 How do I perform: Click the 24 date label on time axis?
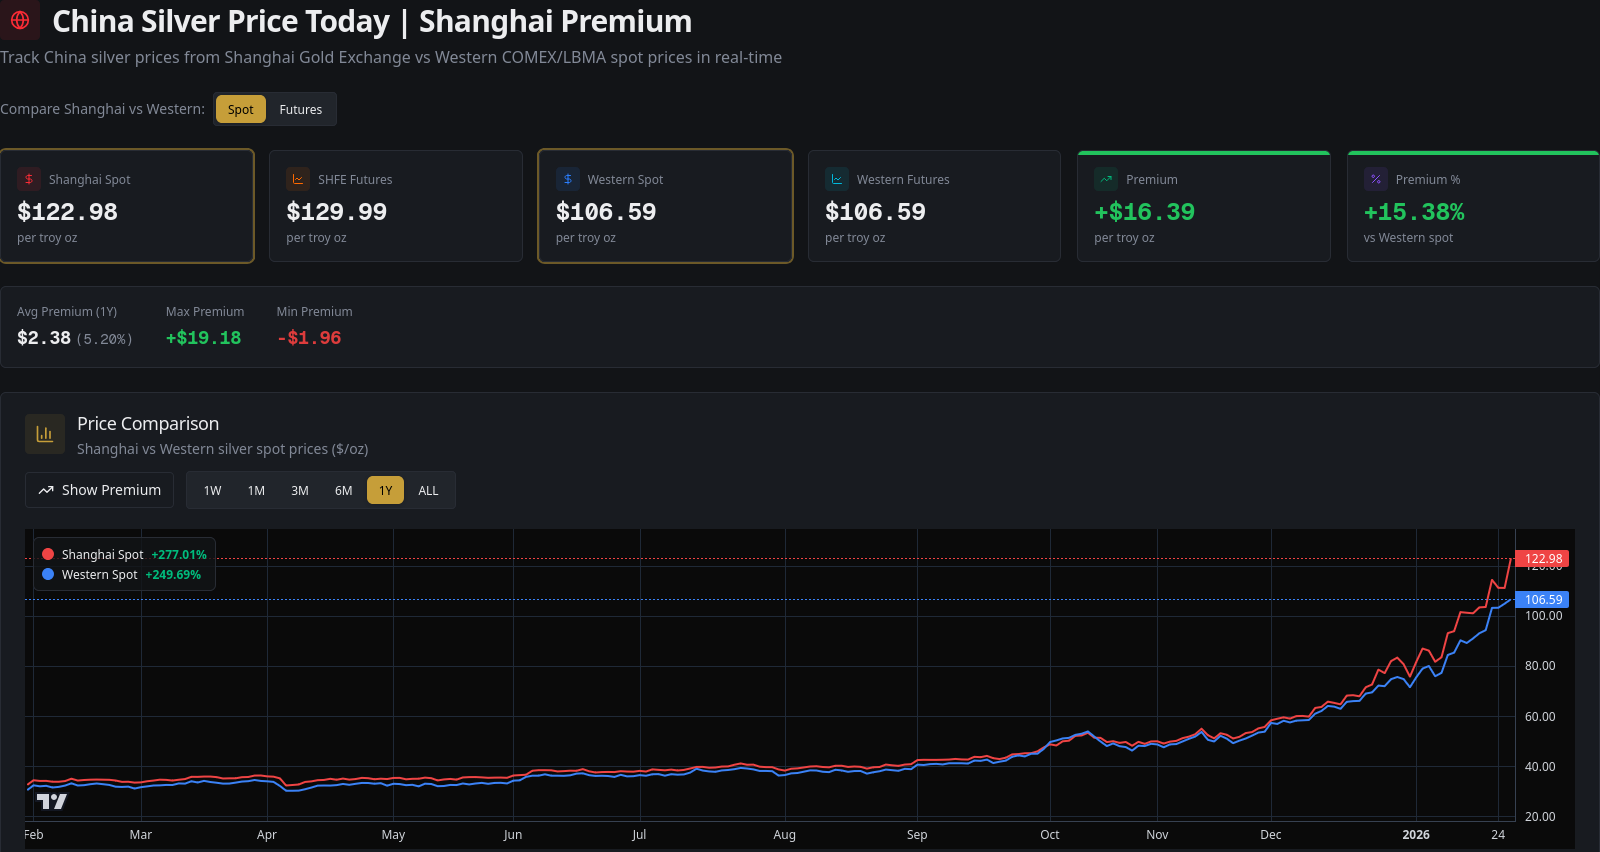1498,835
